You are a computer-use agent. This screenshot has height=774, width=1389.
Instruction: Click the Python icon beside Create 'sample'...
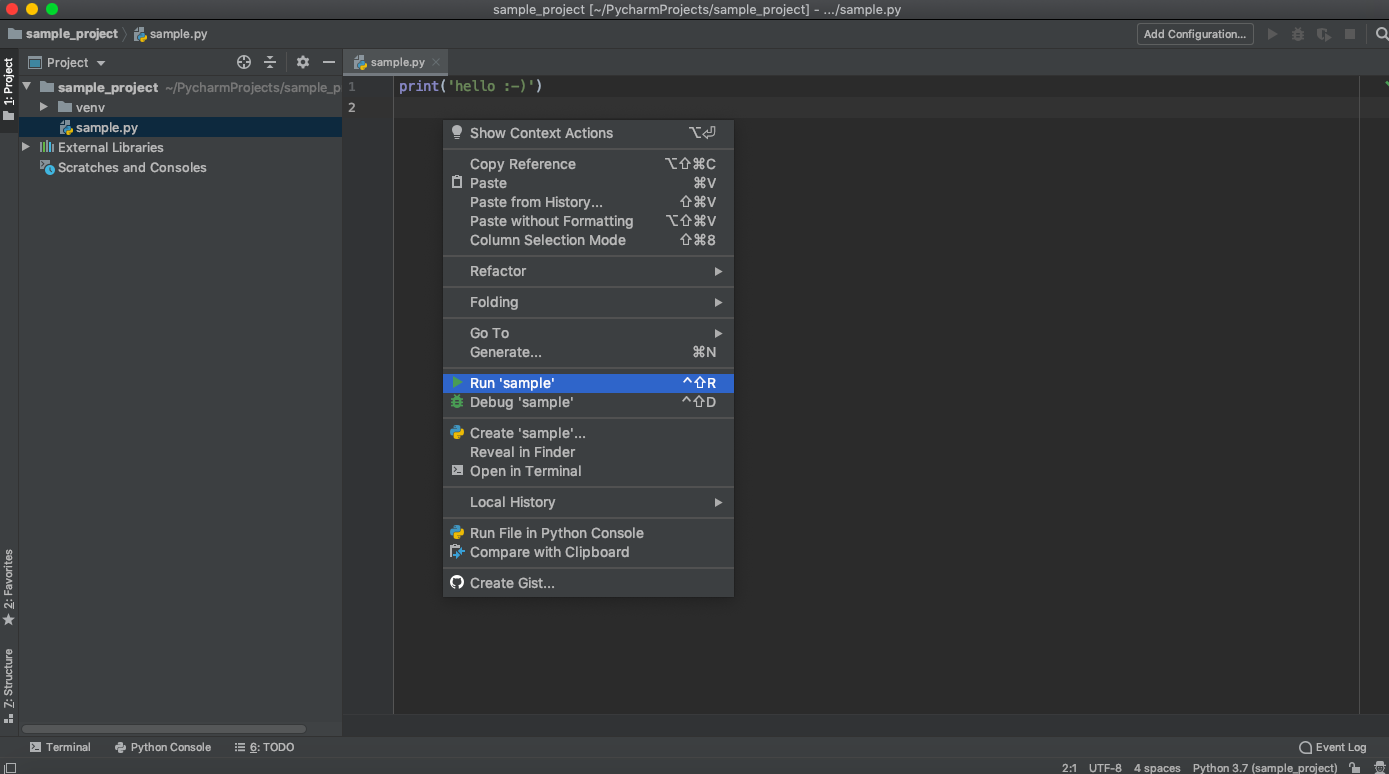tap(457, 433)
